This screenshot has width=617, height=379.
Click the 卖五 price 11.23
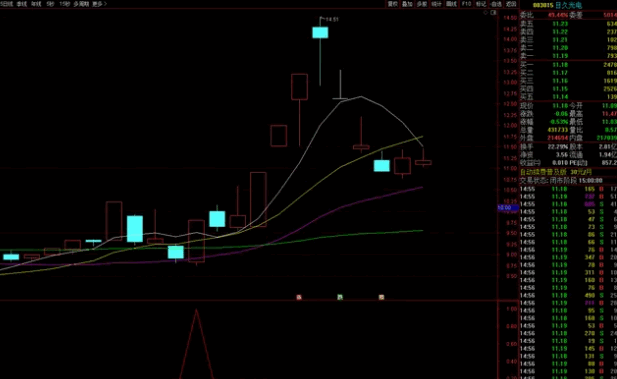pos(560,24)
